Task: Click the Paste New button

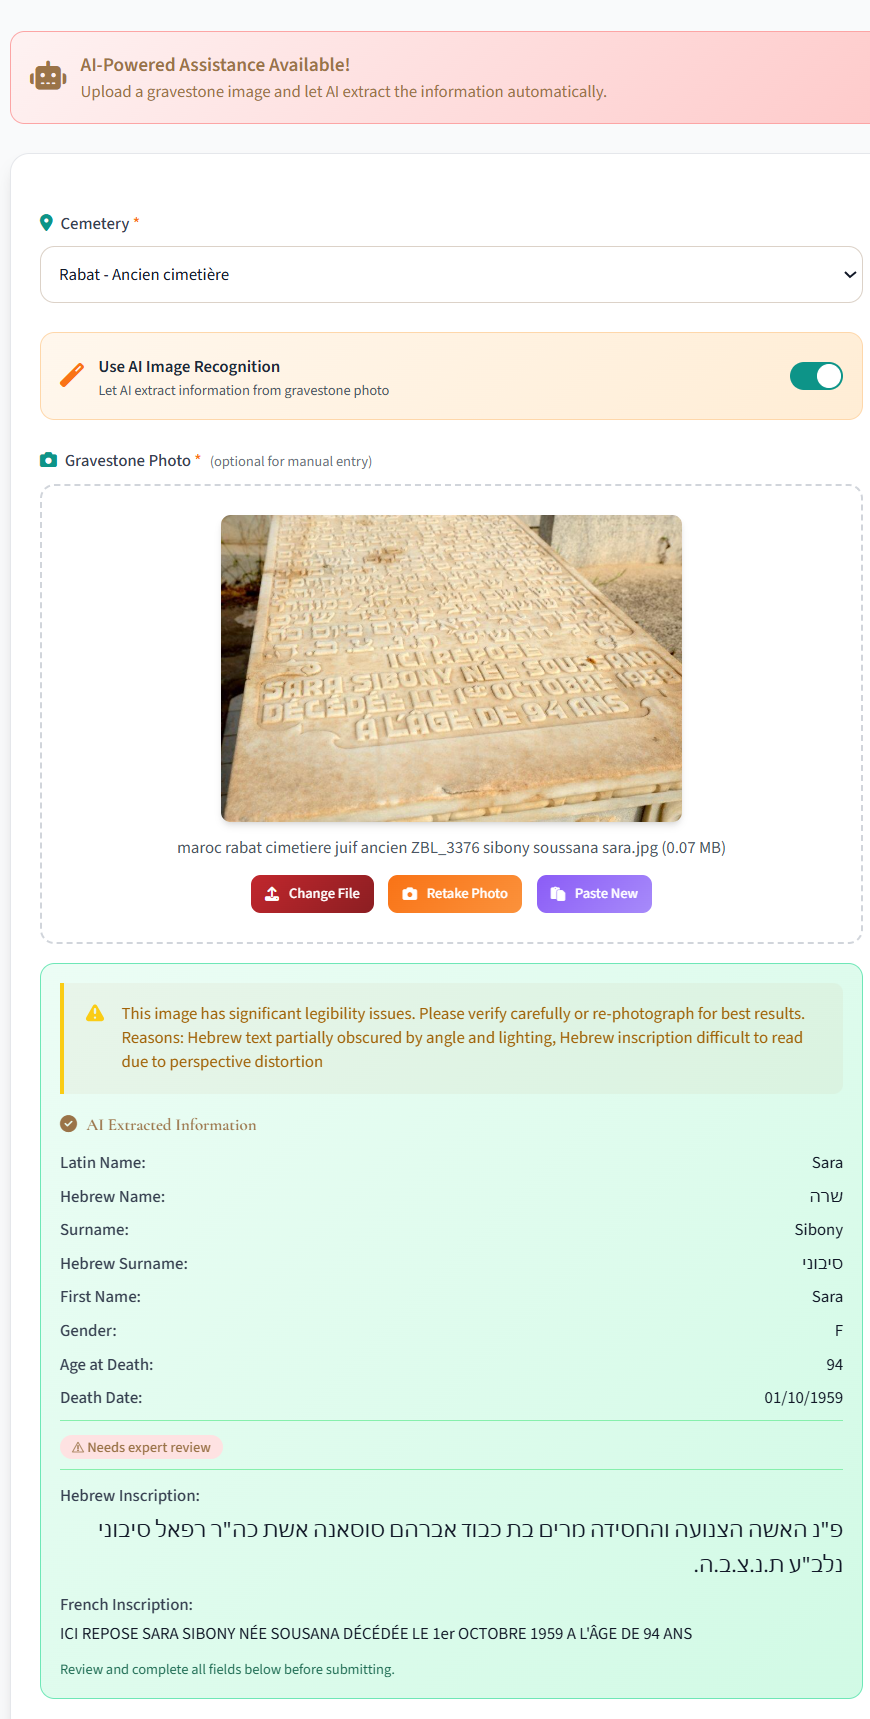Action: tap(594, 894)
